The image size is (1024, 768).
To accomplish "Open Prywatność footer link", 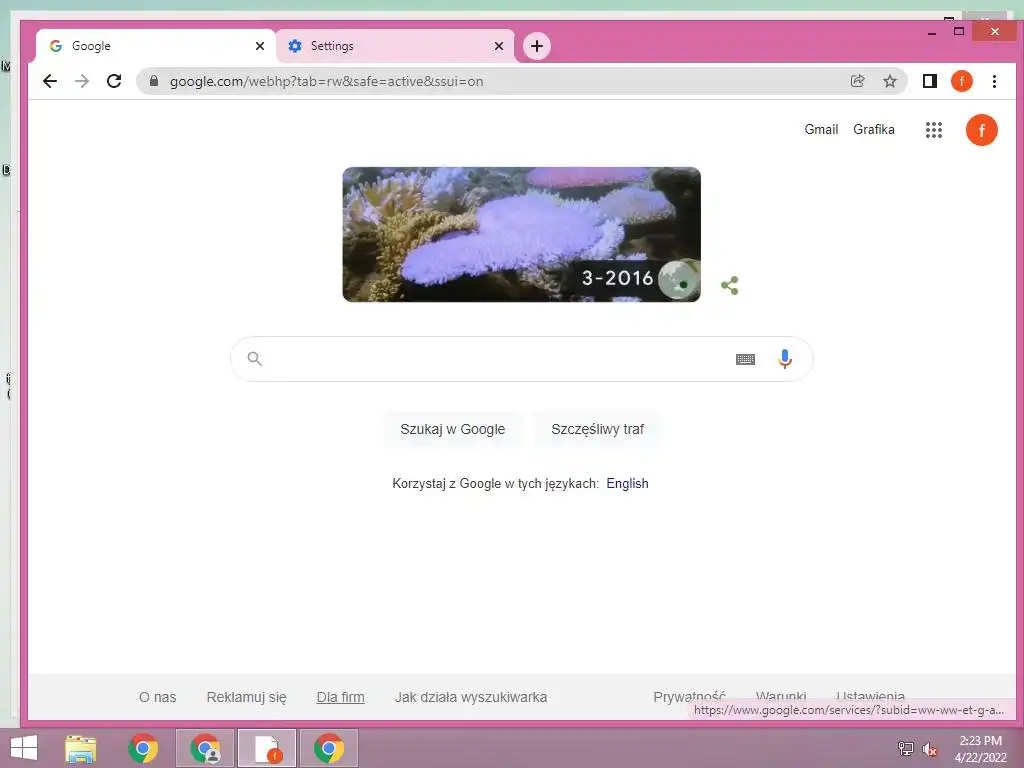I will tap(689, 696).
